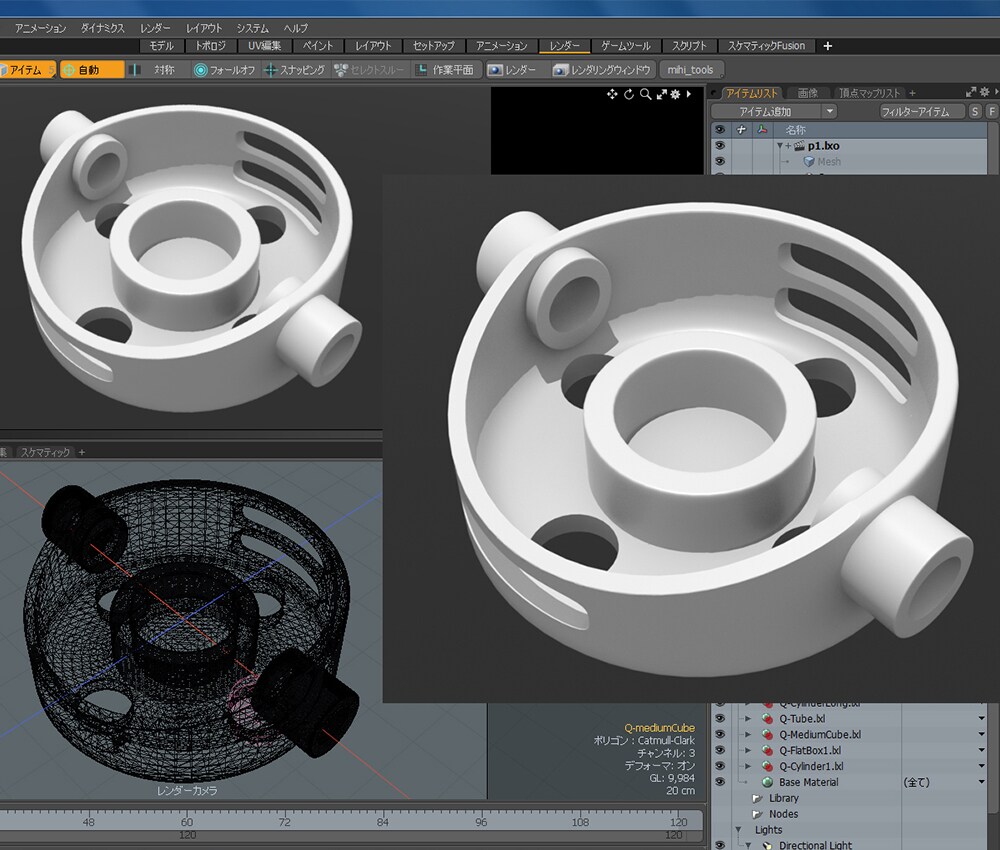Toggle visibility of Q-MediumCube.lxl

720,734
